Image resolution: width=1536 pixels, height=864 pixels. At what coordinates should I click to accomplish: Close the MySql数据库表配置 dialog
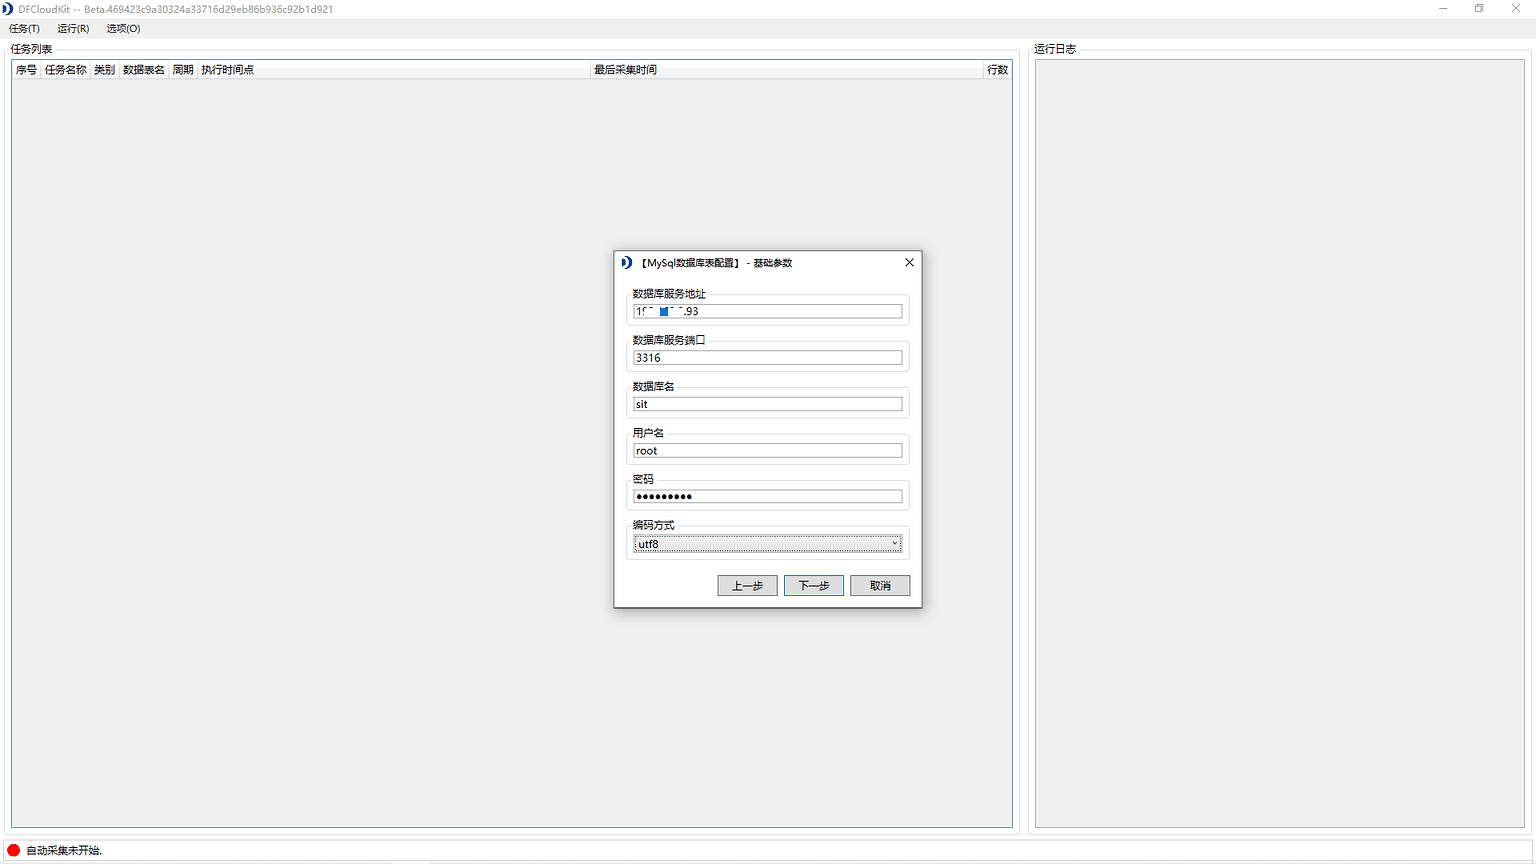909,262
